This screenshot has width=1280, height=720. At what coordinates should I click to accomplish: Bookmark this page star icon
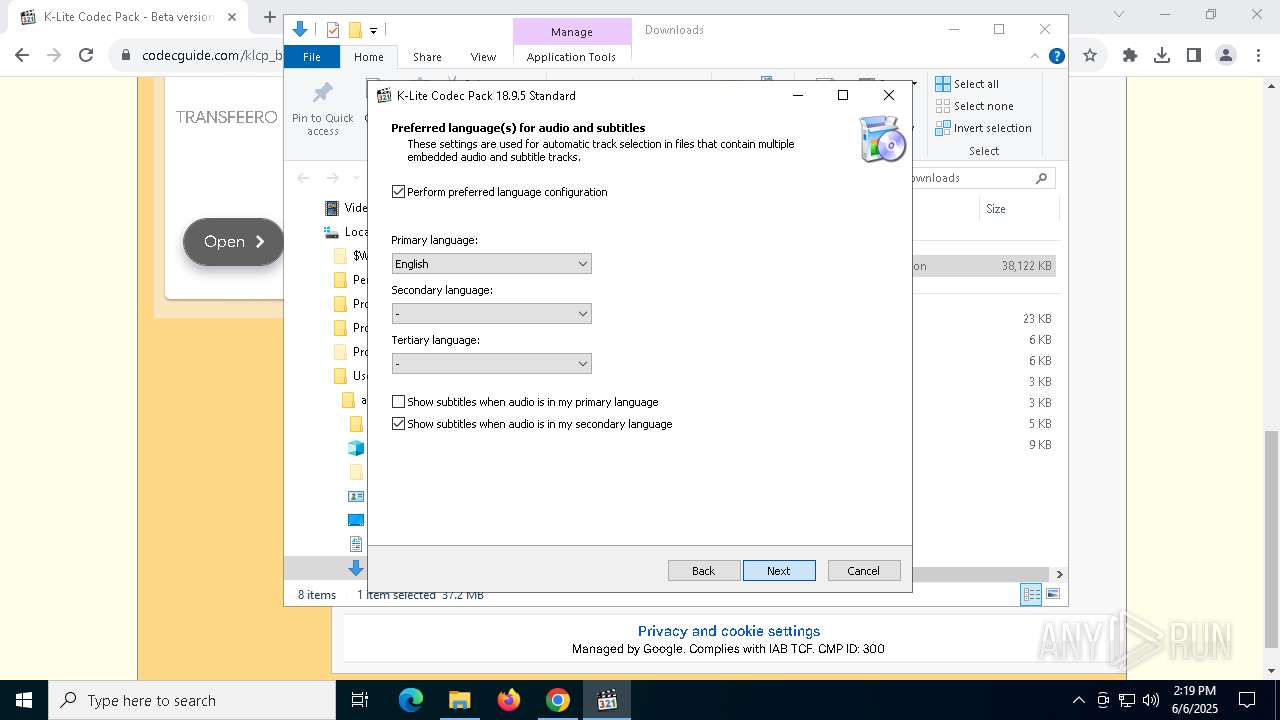[1090, 56]
